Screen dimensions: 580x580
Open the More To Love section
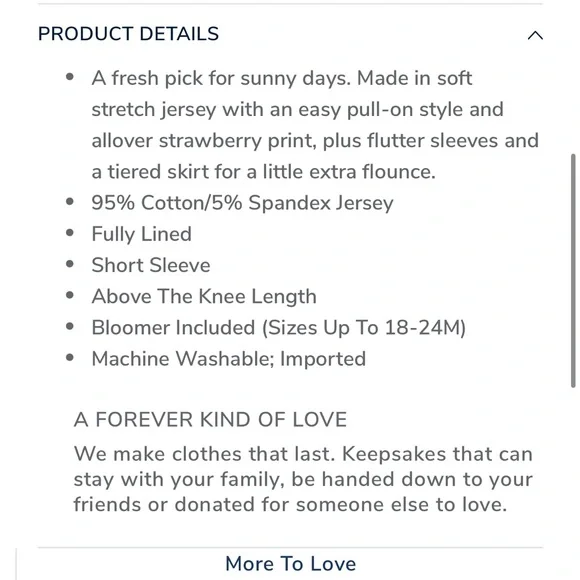(x=290, y=564)
